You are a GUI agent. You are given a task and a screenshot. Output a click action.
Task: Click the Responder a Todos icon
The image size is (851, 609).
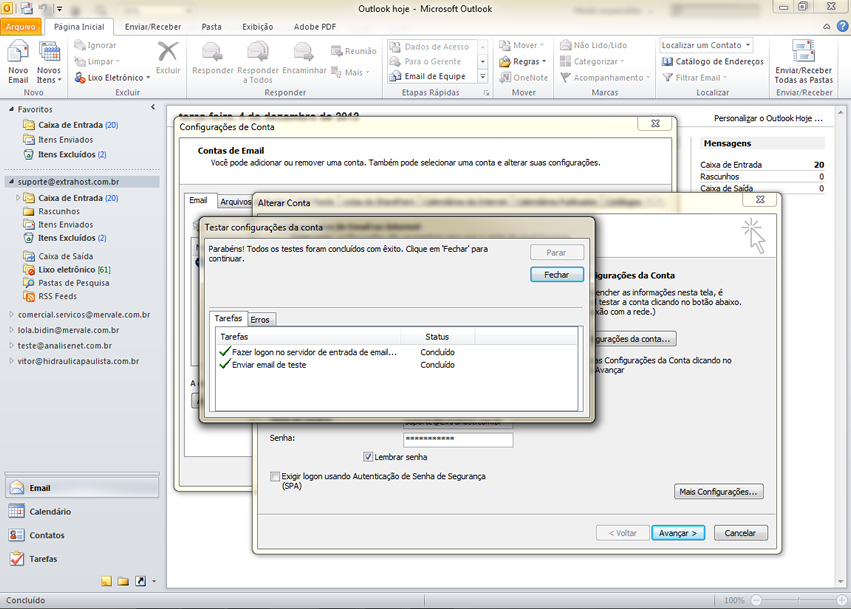tap(258, 53)
